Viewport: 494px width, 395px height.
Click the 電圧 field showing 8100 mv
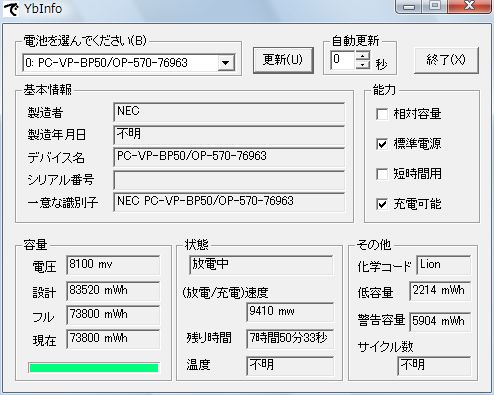coord(113,265)
